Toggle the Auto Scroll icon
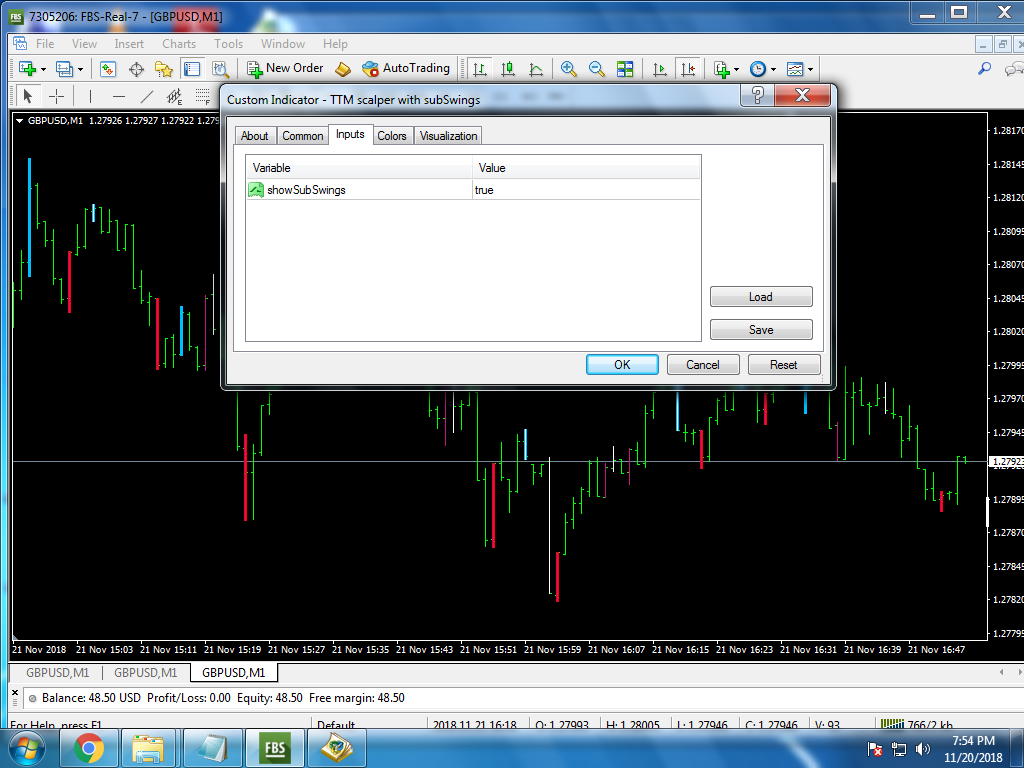Screen dimensions: 1024x768 [x=660, y=69]
